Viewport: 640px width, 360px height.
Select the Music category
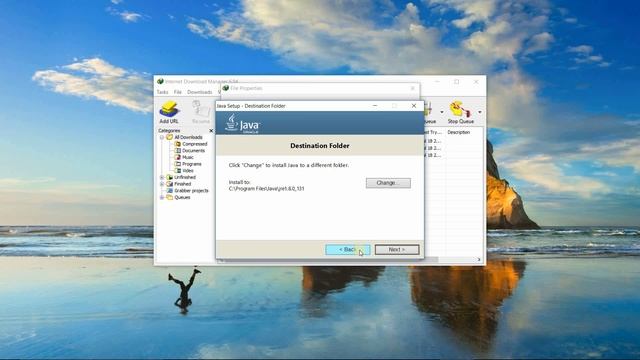click(188, 157)
